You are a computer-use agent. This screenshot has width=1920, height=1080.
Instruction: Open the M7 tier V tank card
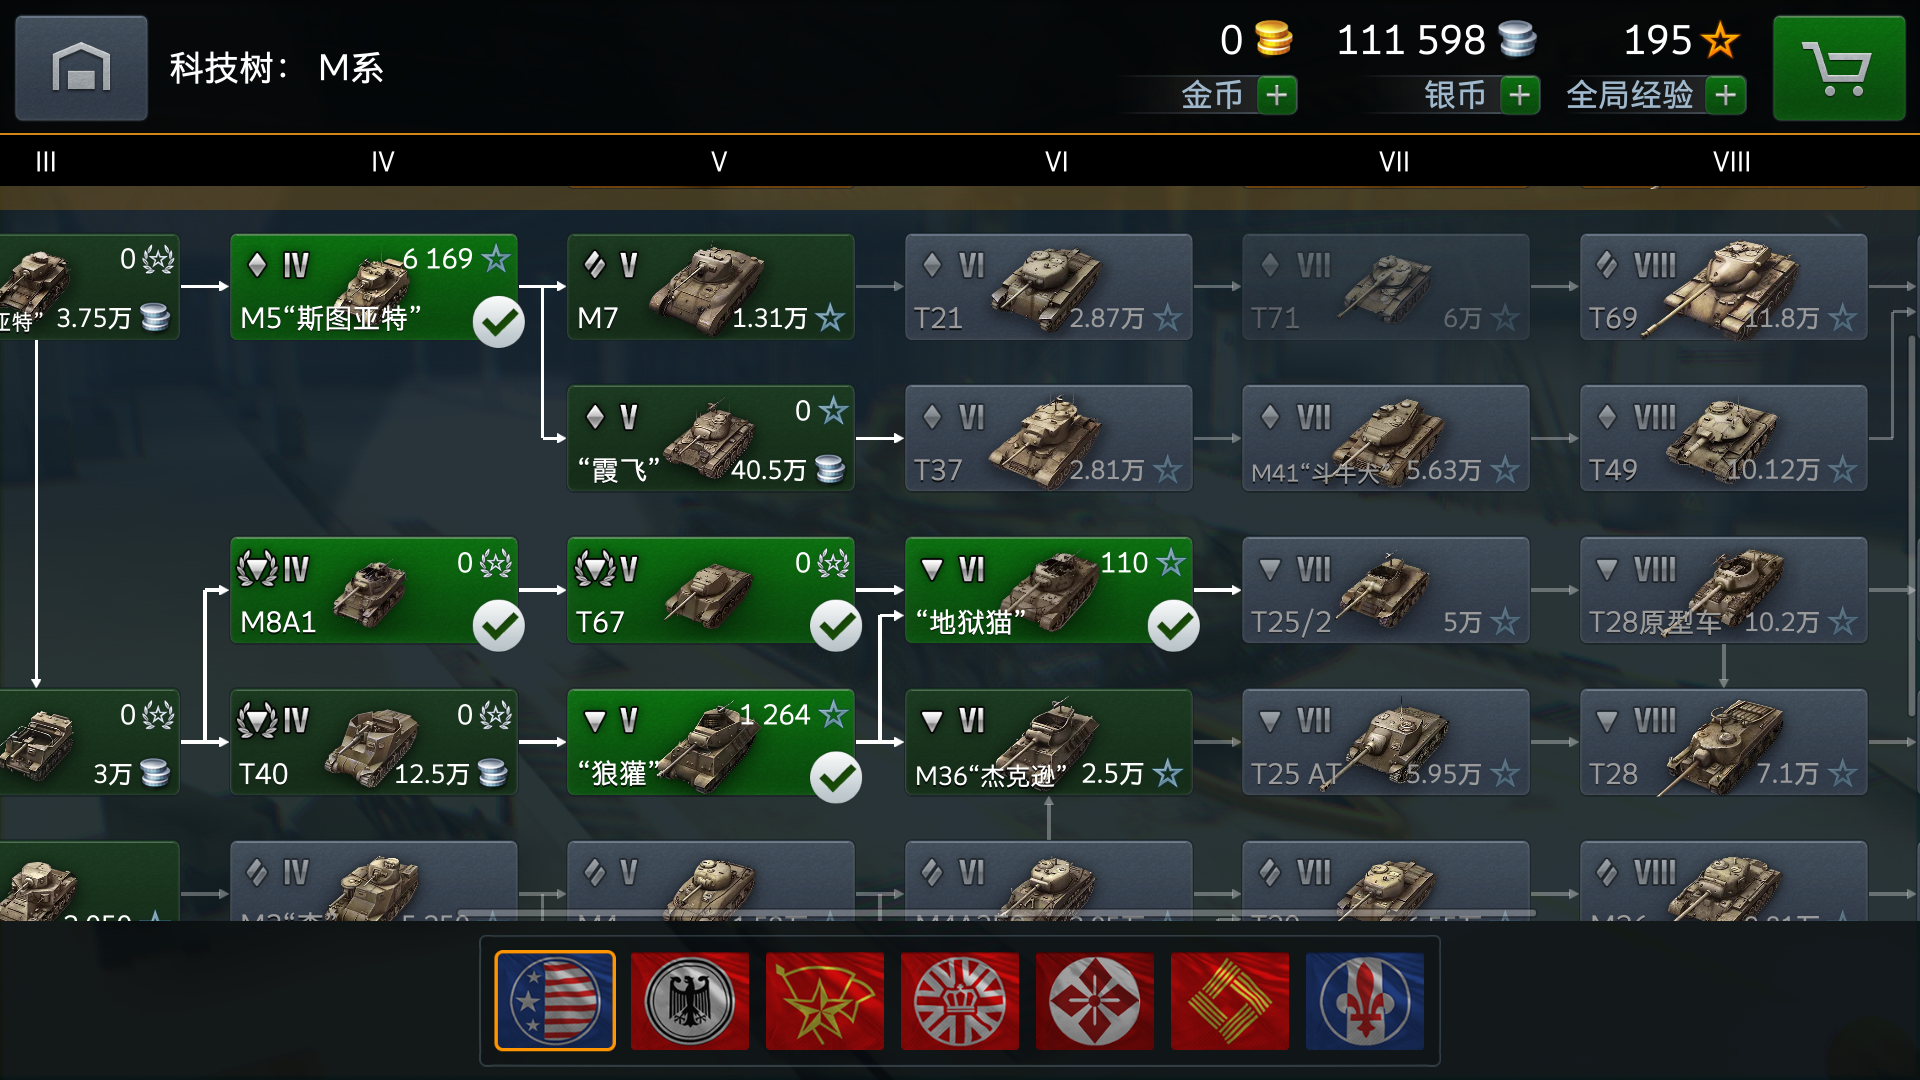711,287
